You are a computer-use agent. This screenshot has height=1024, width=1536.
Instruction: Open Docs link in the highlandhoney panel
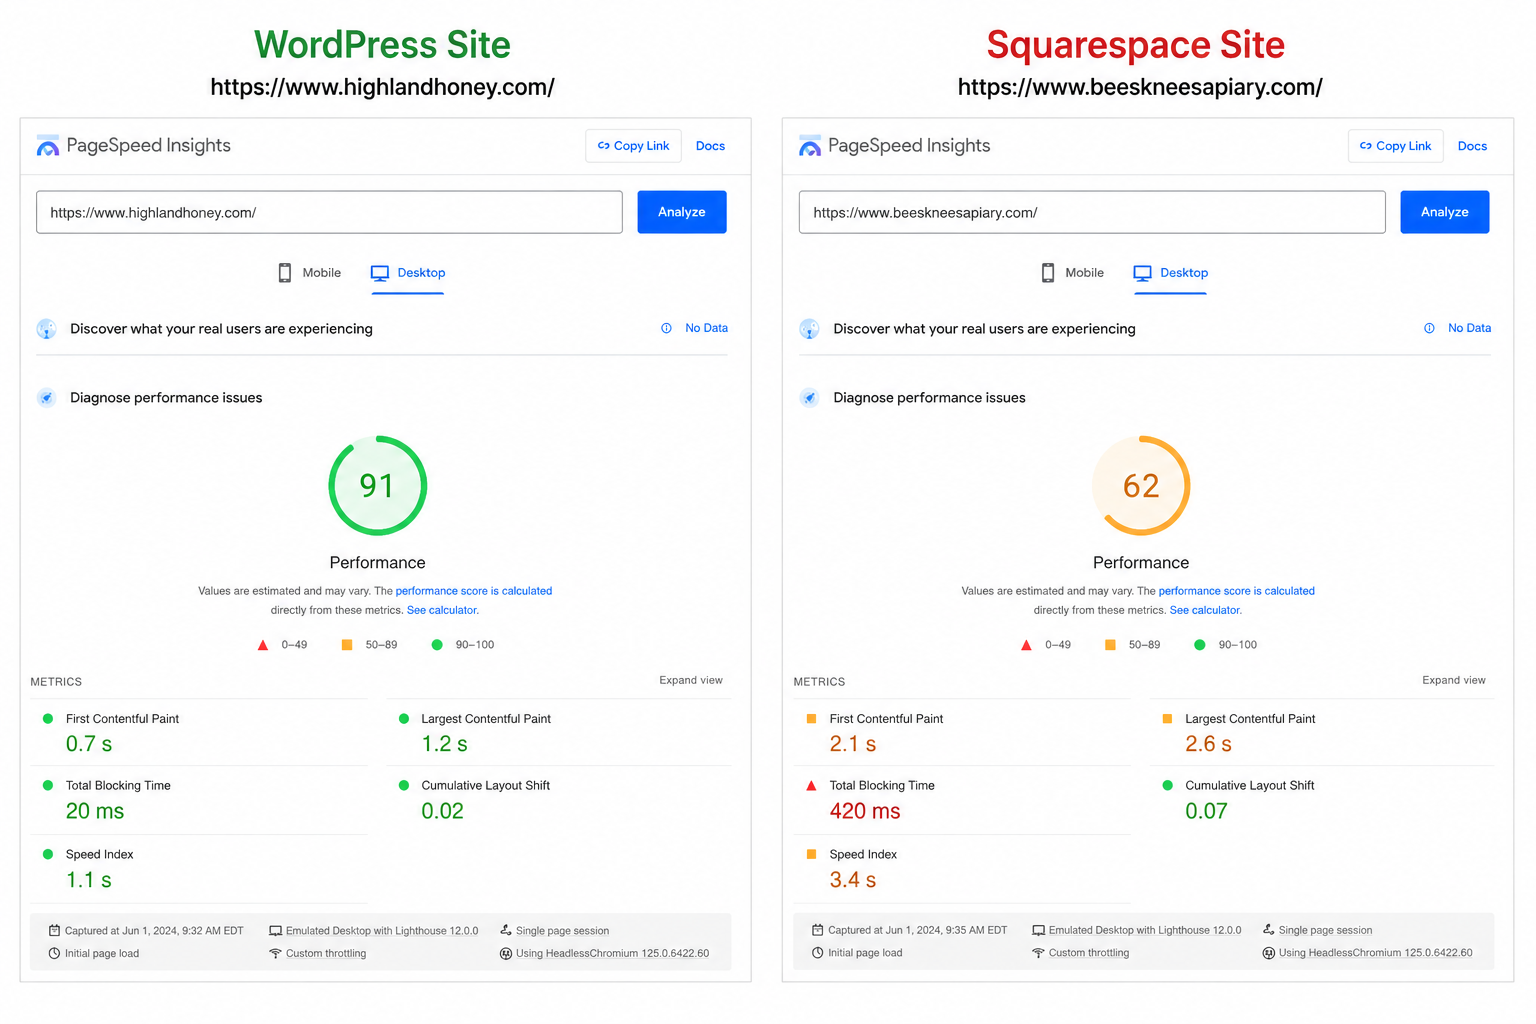coord(710,146)
